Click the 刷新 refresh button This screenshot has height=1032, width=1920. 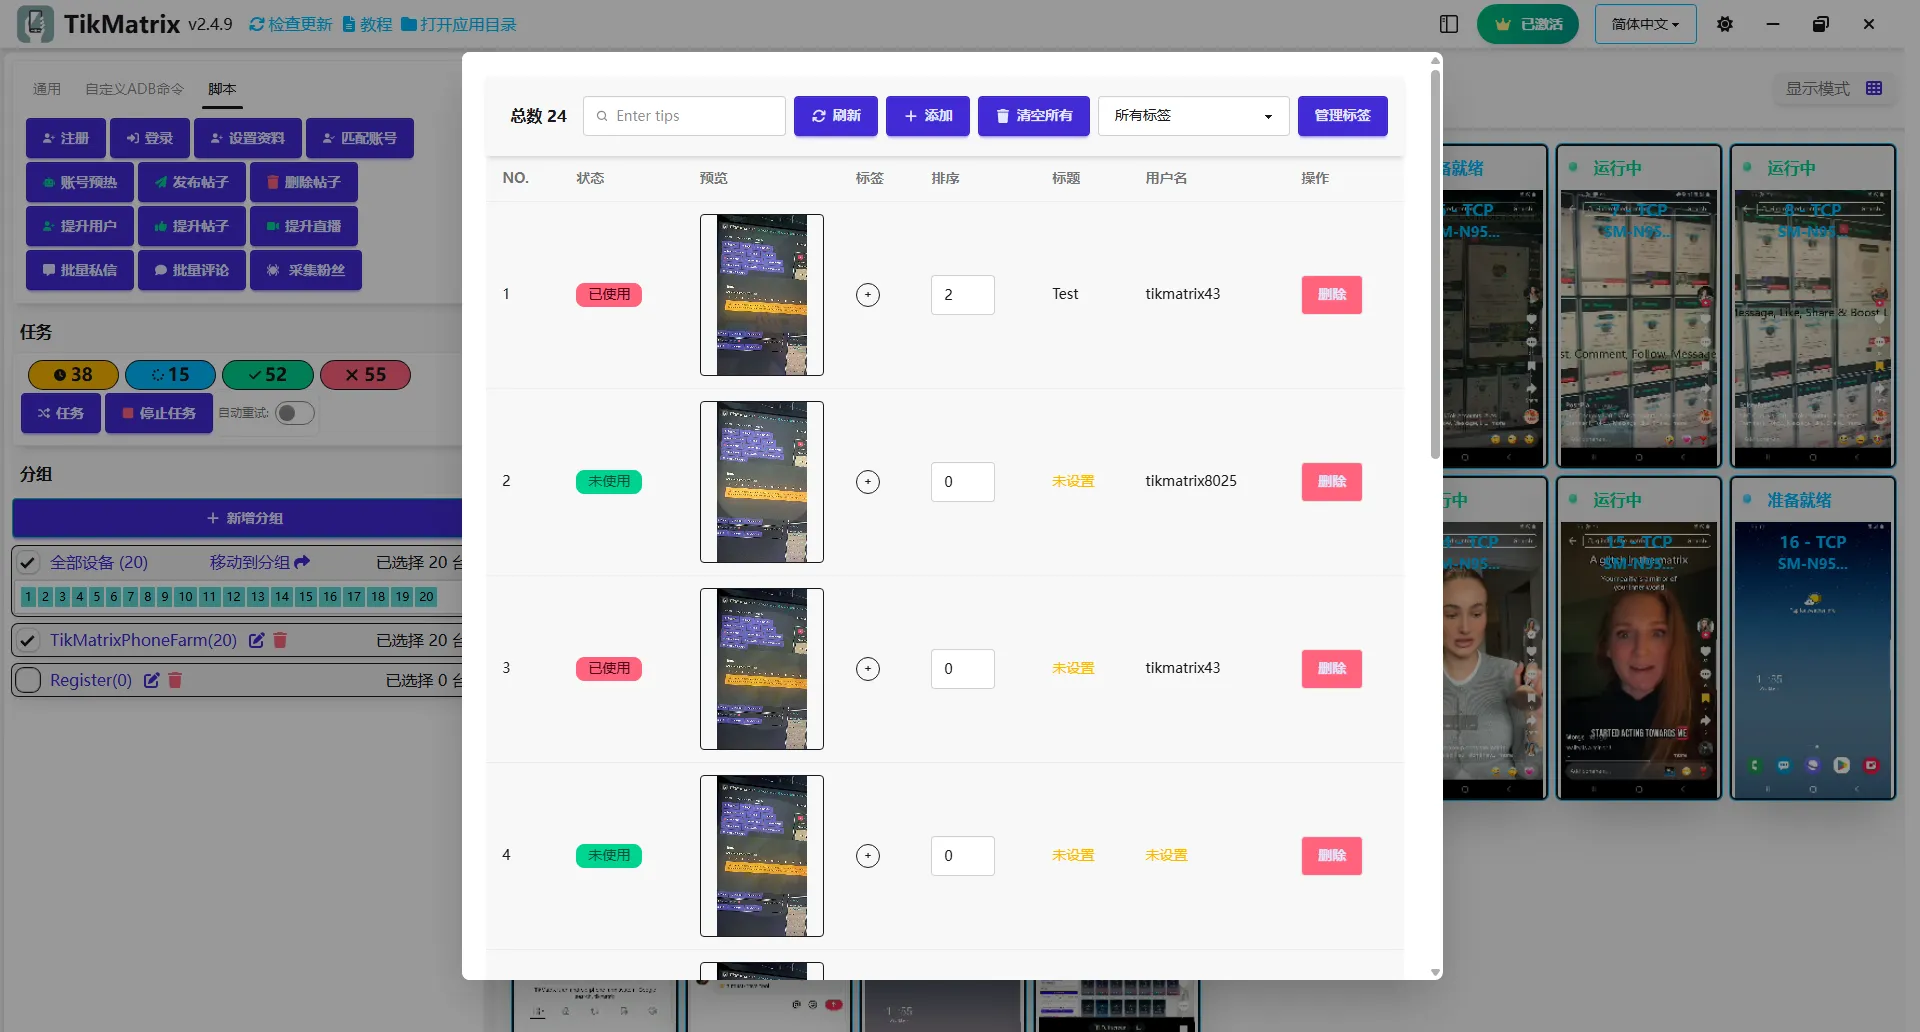835,116
